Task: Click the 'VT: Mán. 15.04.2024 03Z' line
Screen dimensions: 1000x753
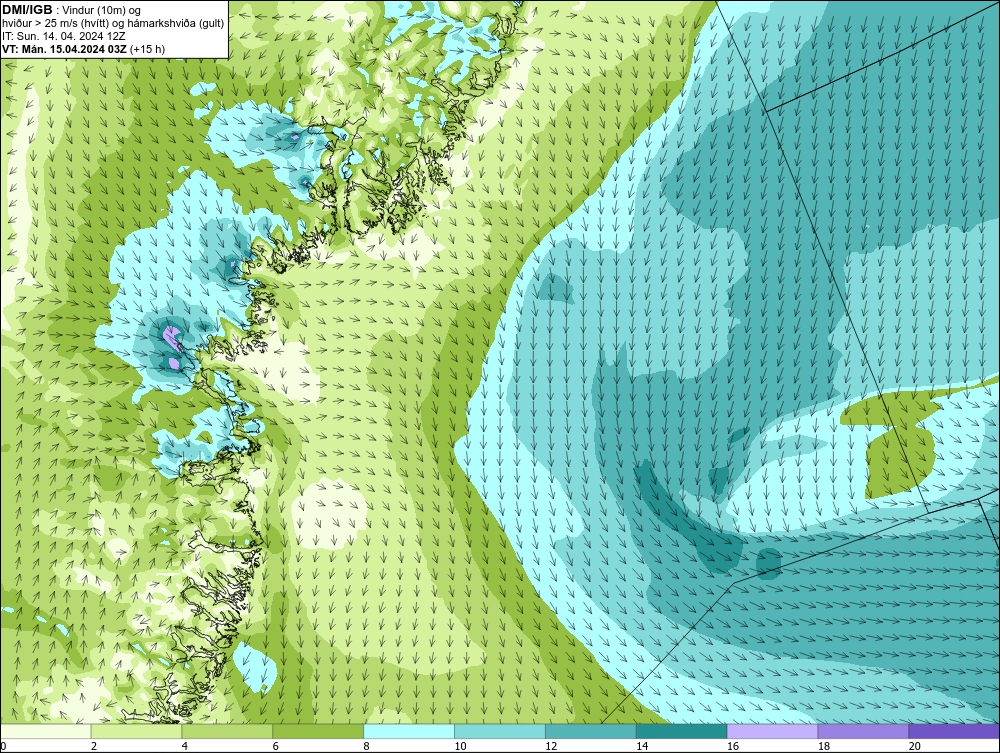Action: (x=64, y=49)
